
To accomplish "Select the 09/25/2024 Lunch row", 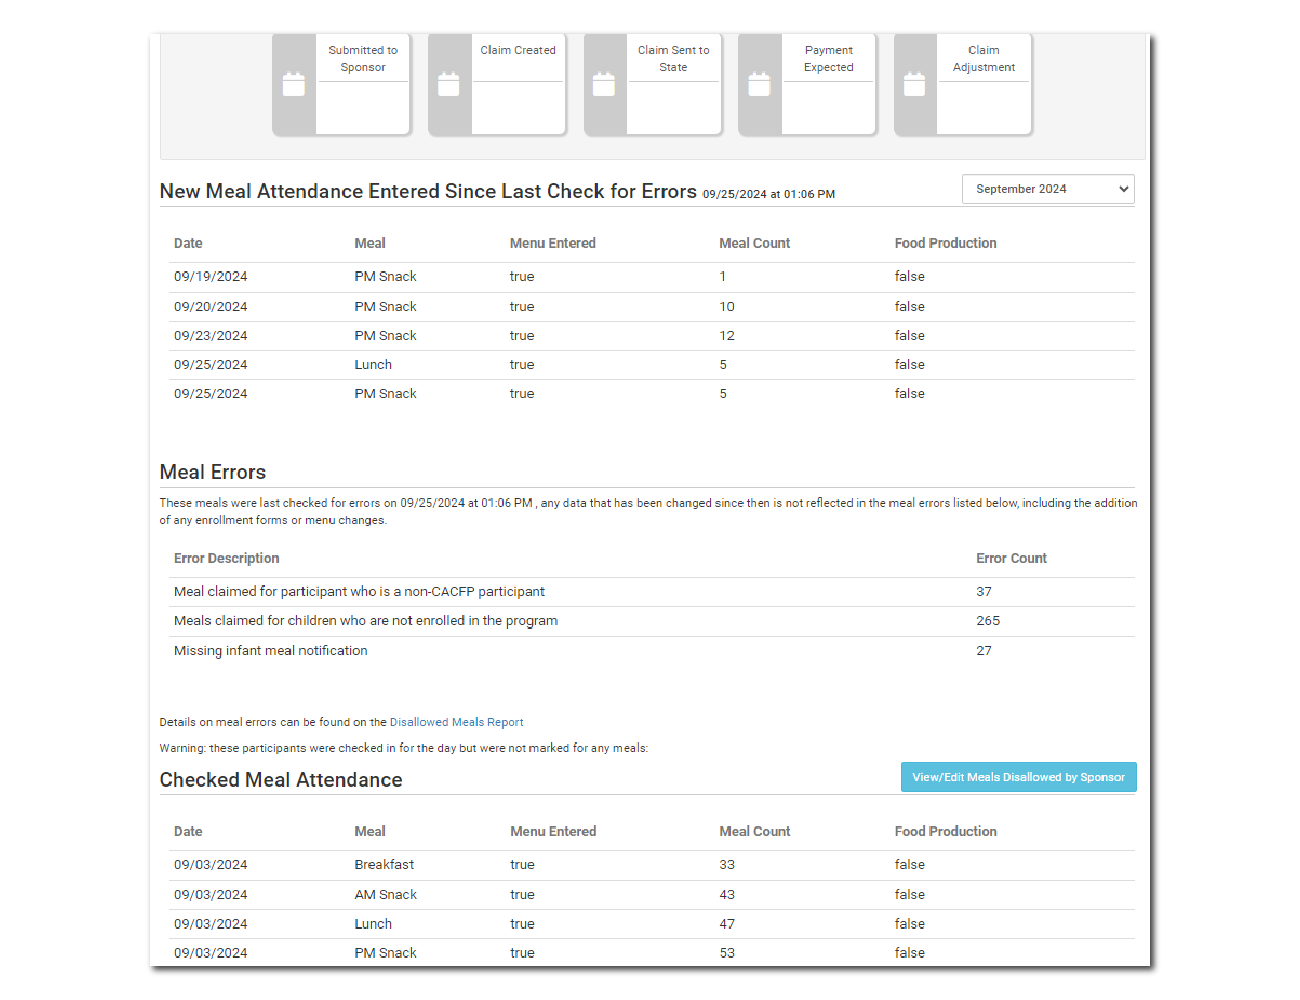I will (x=650, y=365).
